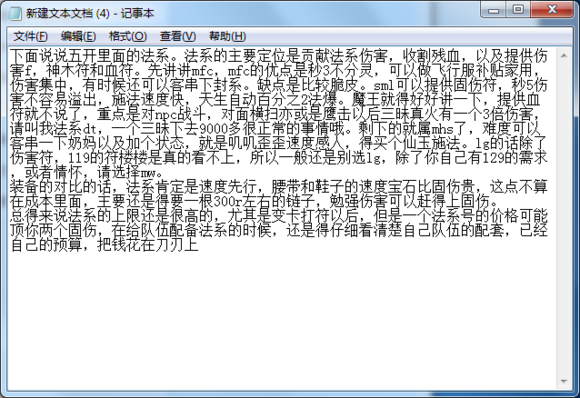Click the vertical scrollbar track

564,218
